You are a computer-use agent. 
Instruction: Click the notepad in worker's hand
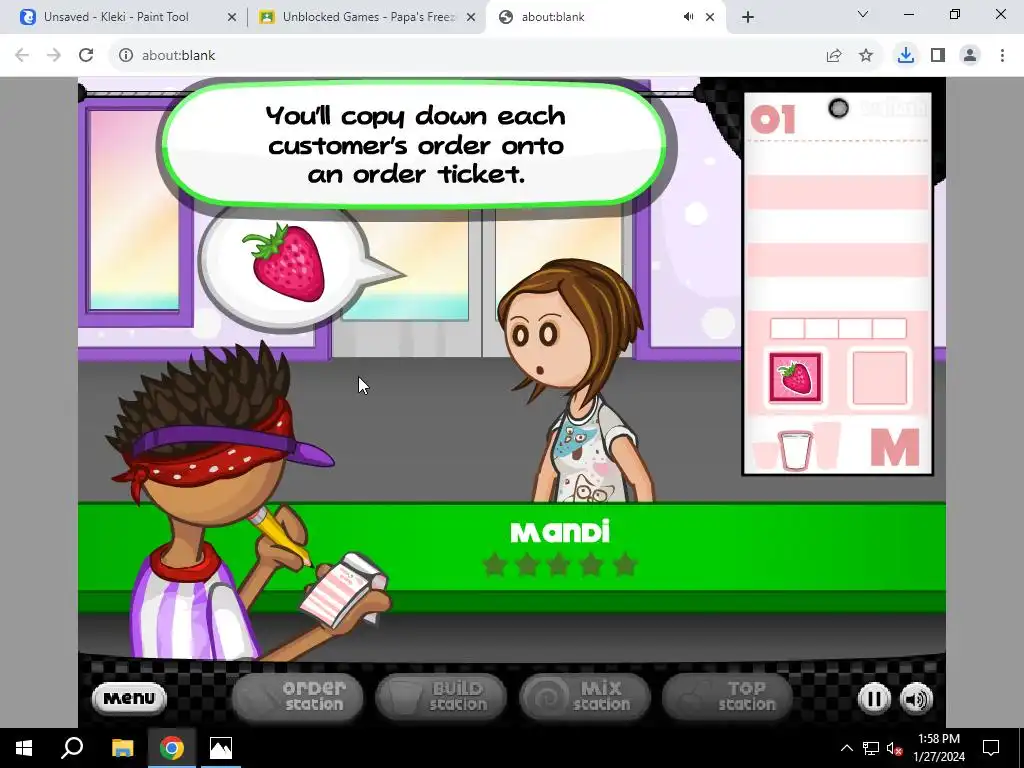pyautogui.click(x=342, y=590)
